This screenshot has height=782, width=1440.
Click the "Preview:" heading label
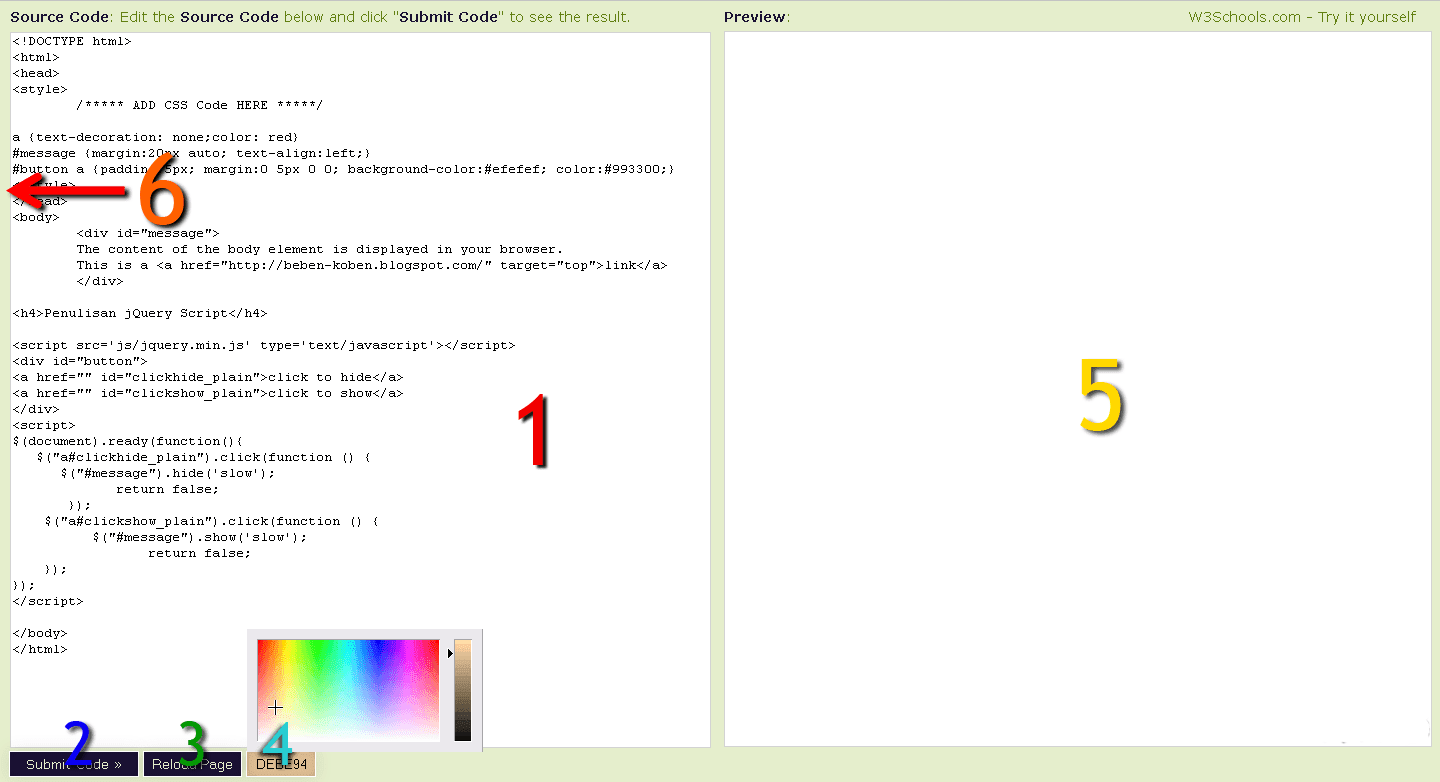757,17
